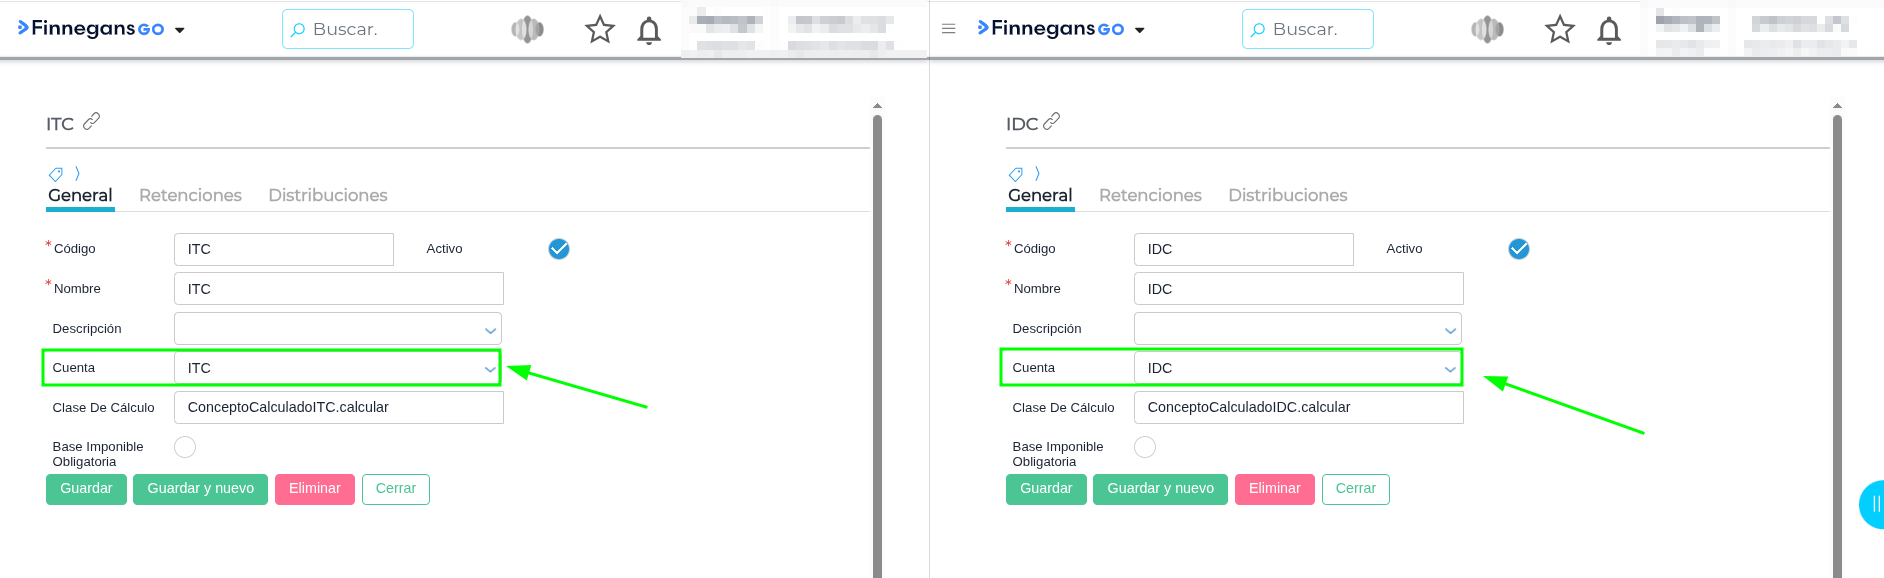The image size is (1884, 578).
Task: Switch to the Distribuciones tab in the IDC panel
Action: coord(1288,195)
